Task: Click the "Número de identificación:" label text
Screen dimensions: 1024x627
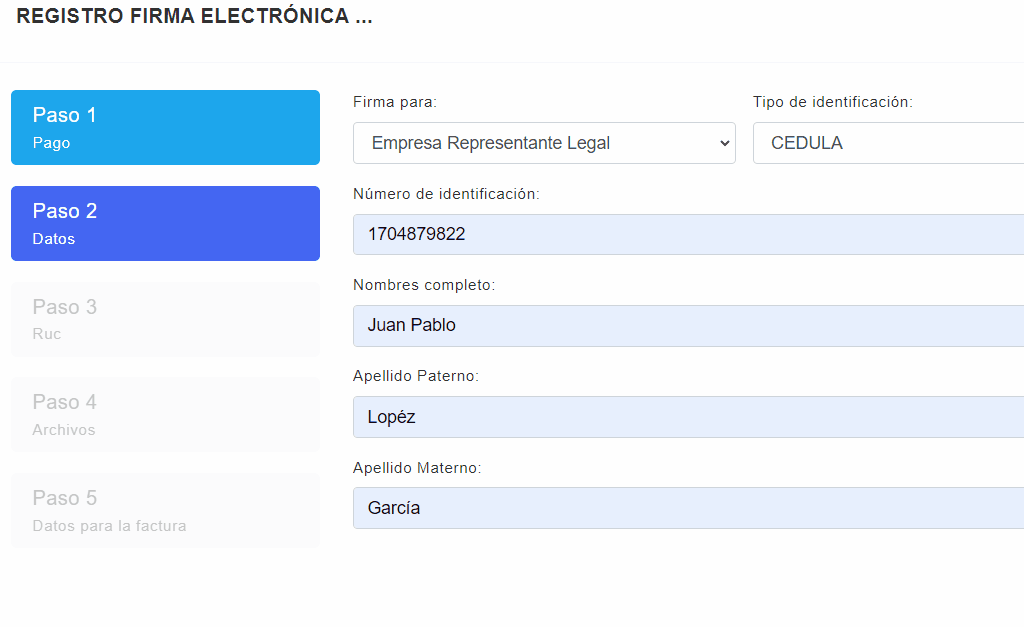Action: click(x=446, y=194)
